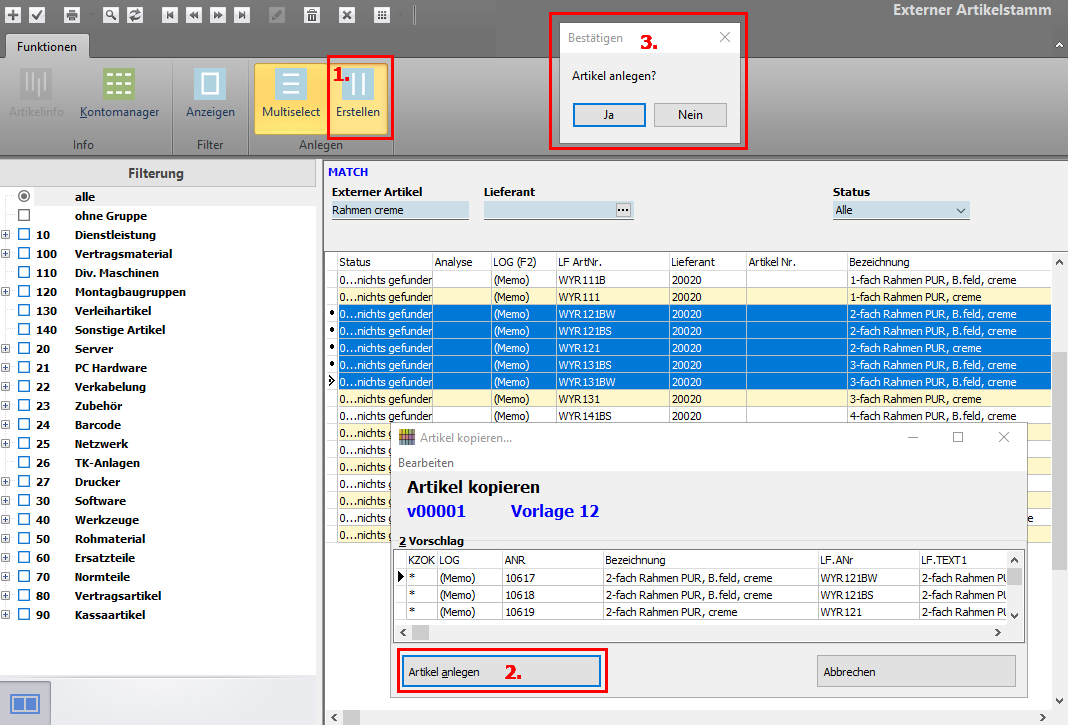Switch to the Funktionen ribbon tab
Screen dimensions: 1068x725
click(x=46, y=47)
